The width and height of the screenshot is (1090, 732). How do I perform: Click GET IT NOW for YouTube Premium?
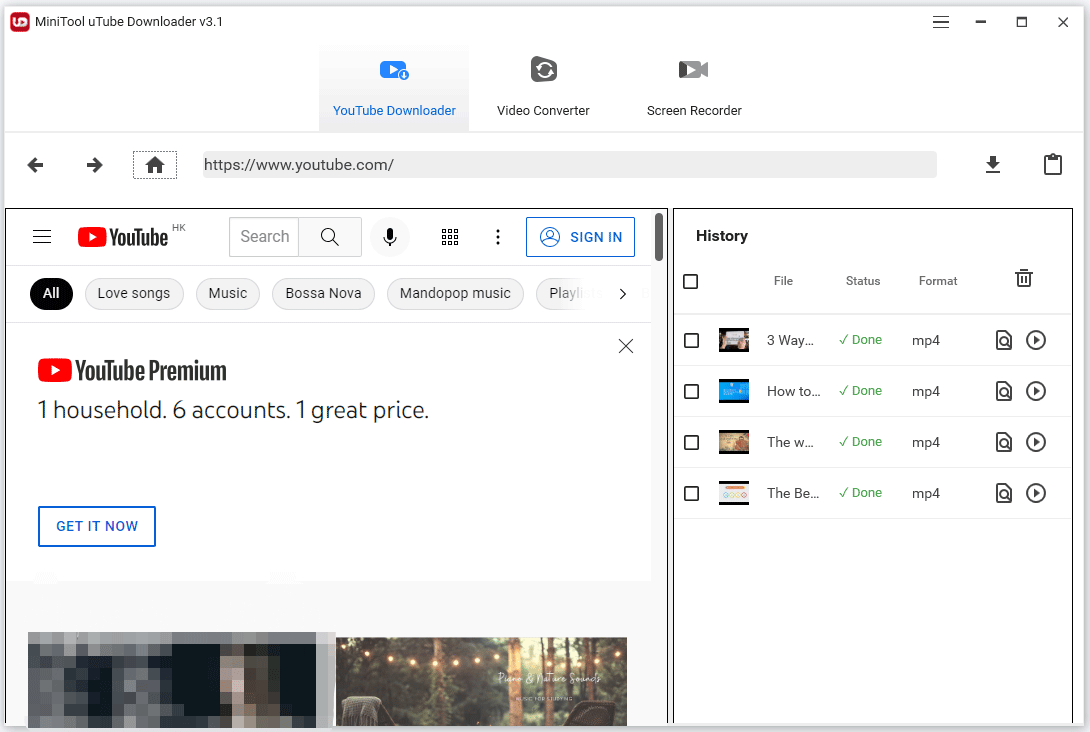[x=96, y=526]
